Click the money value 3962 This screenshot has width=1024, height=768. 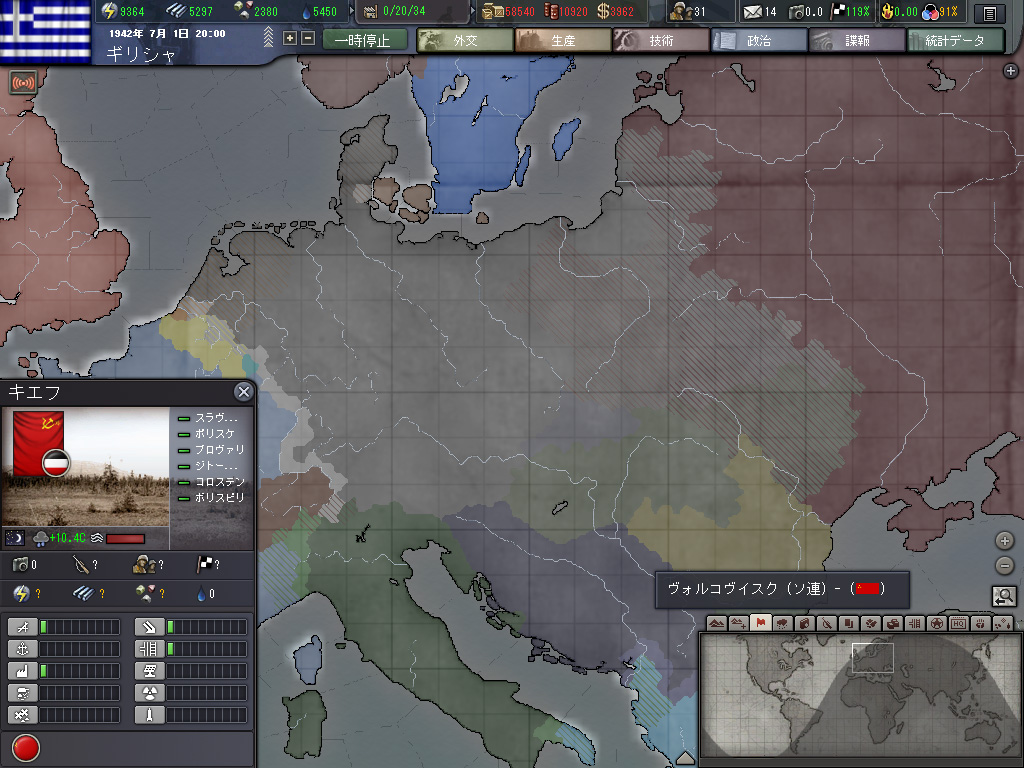(x=622, y=12)
